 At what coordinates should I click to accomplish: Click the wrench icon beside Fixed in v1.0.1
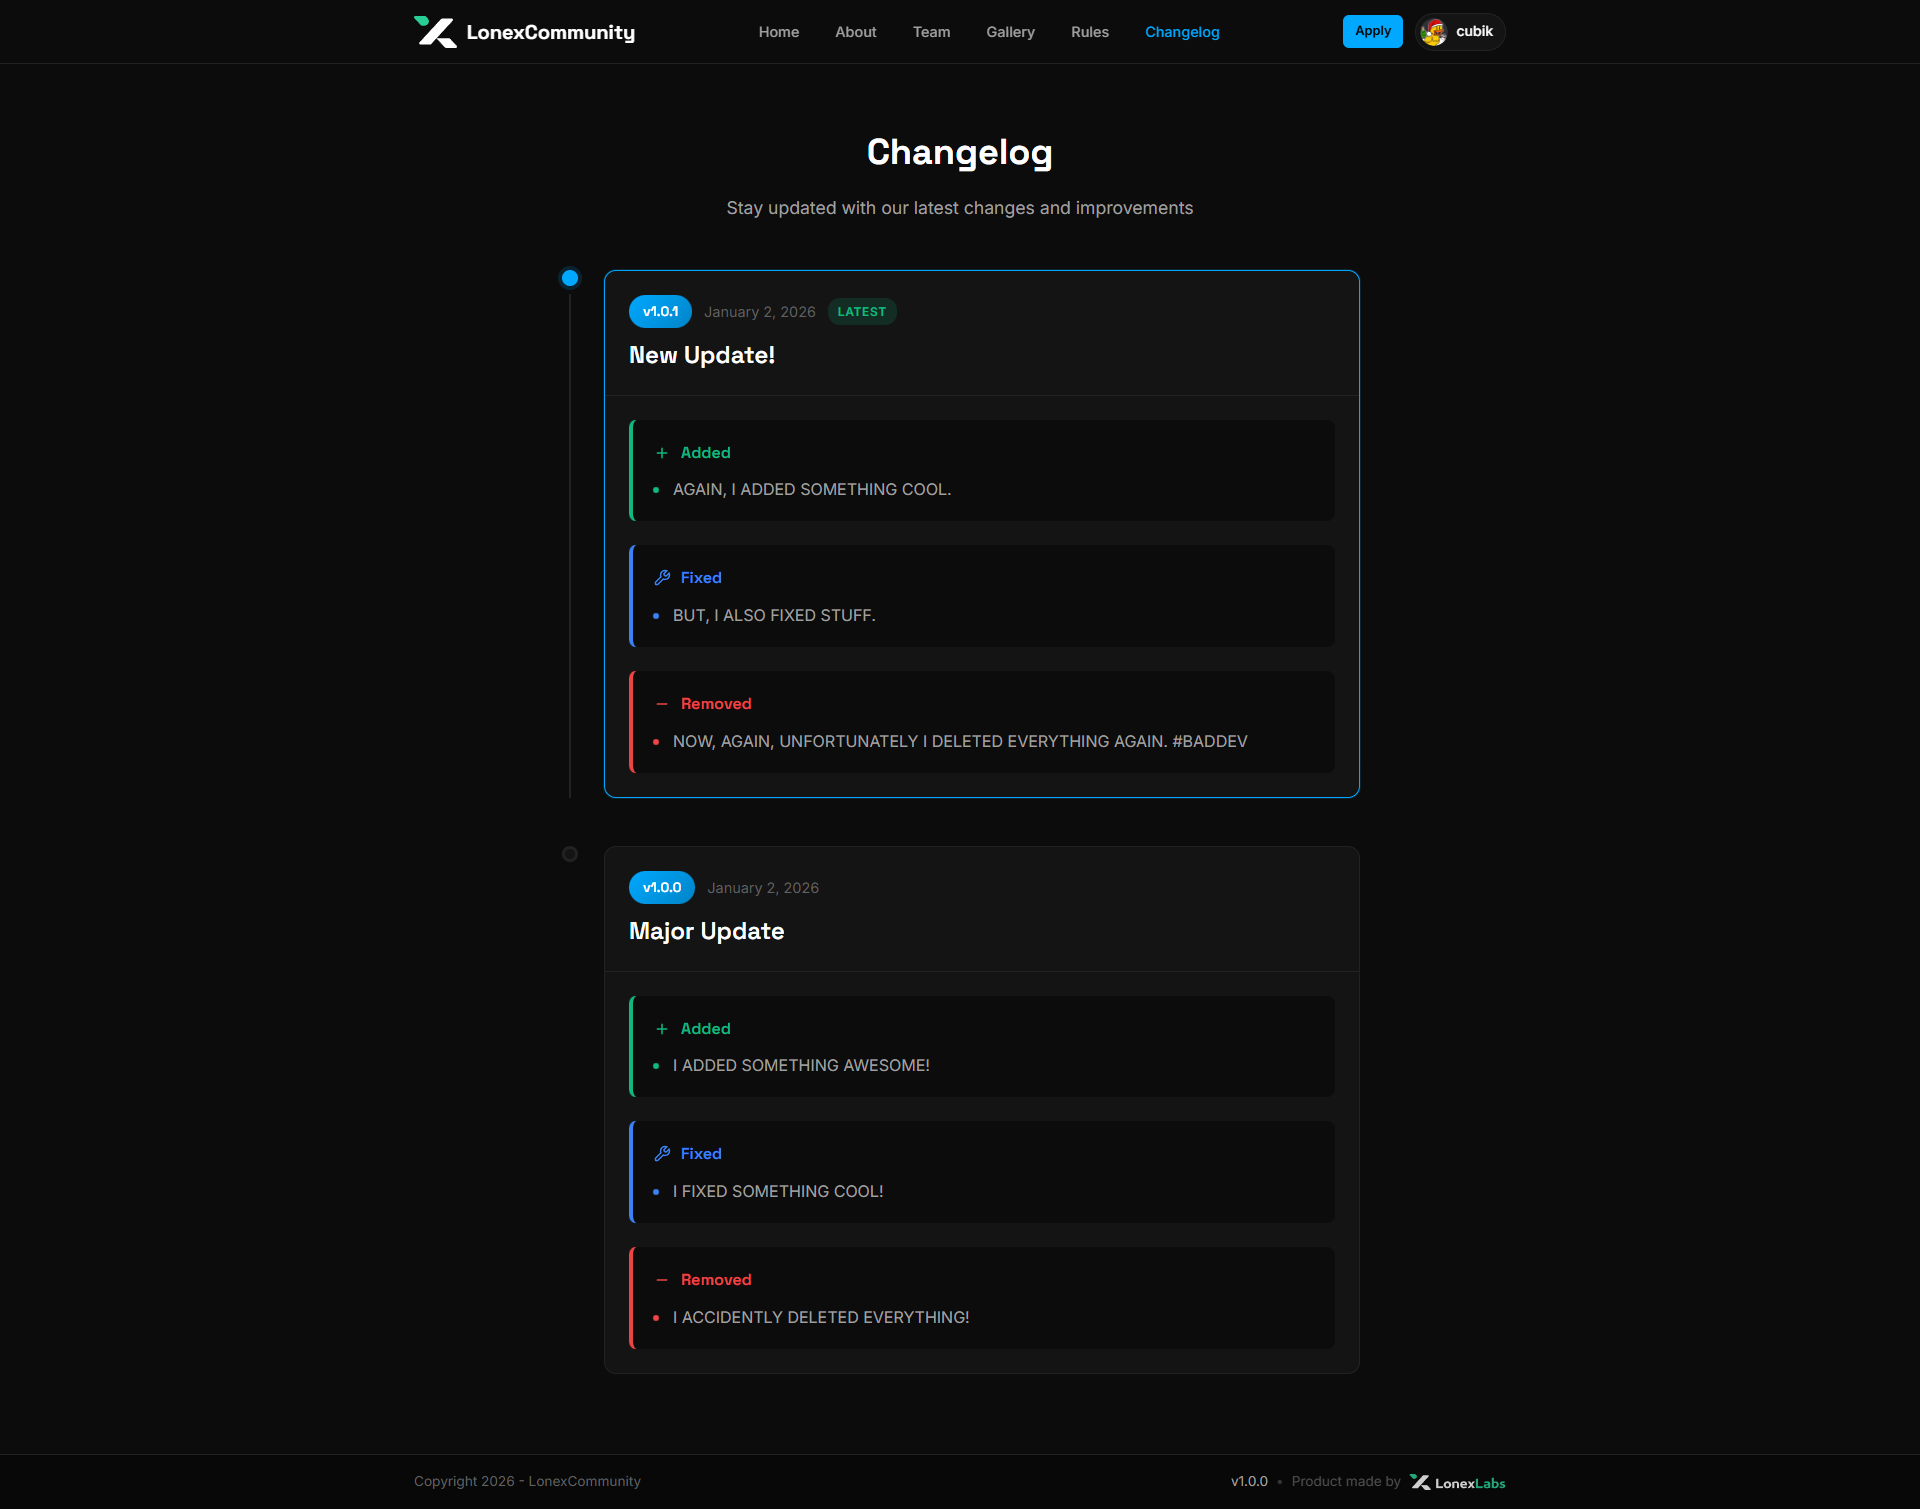(662, 578)
